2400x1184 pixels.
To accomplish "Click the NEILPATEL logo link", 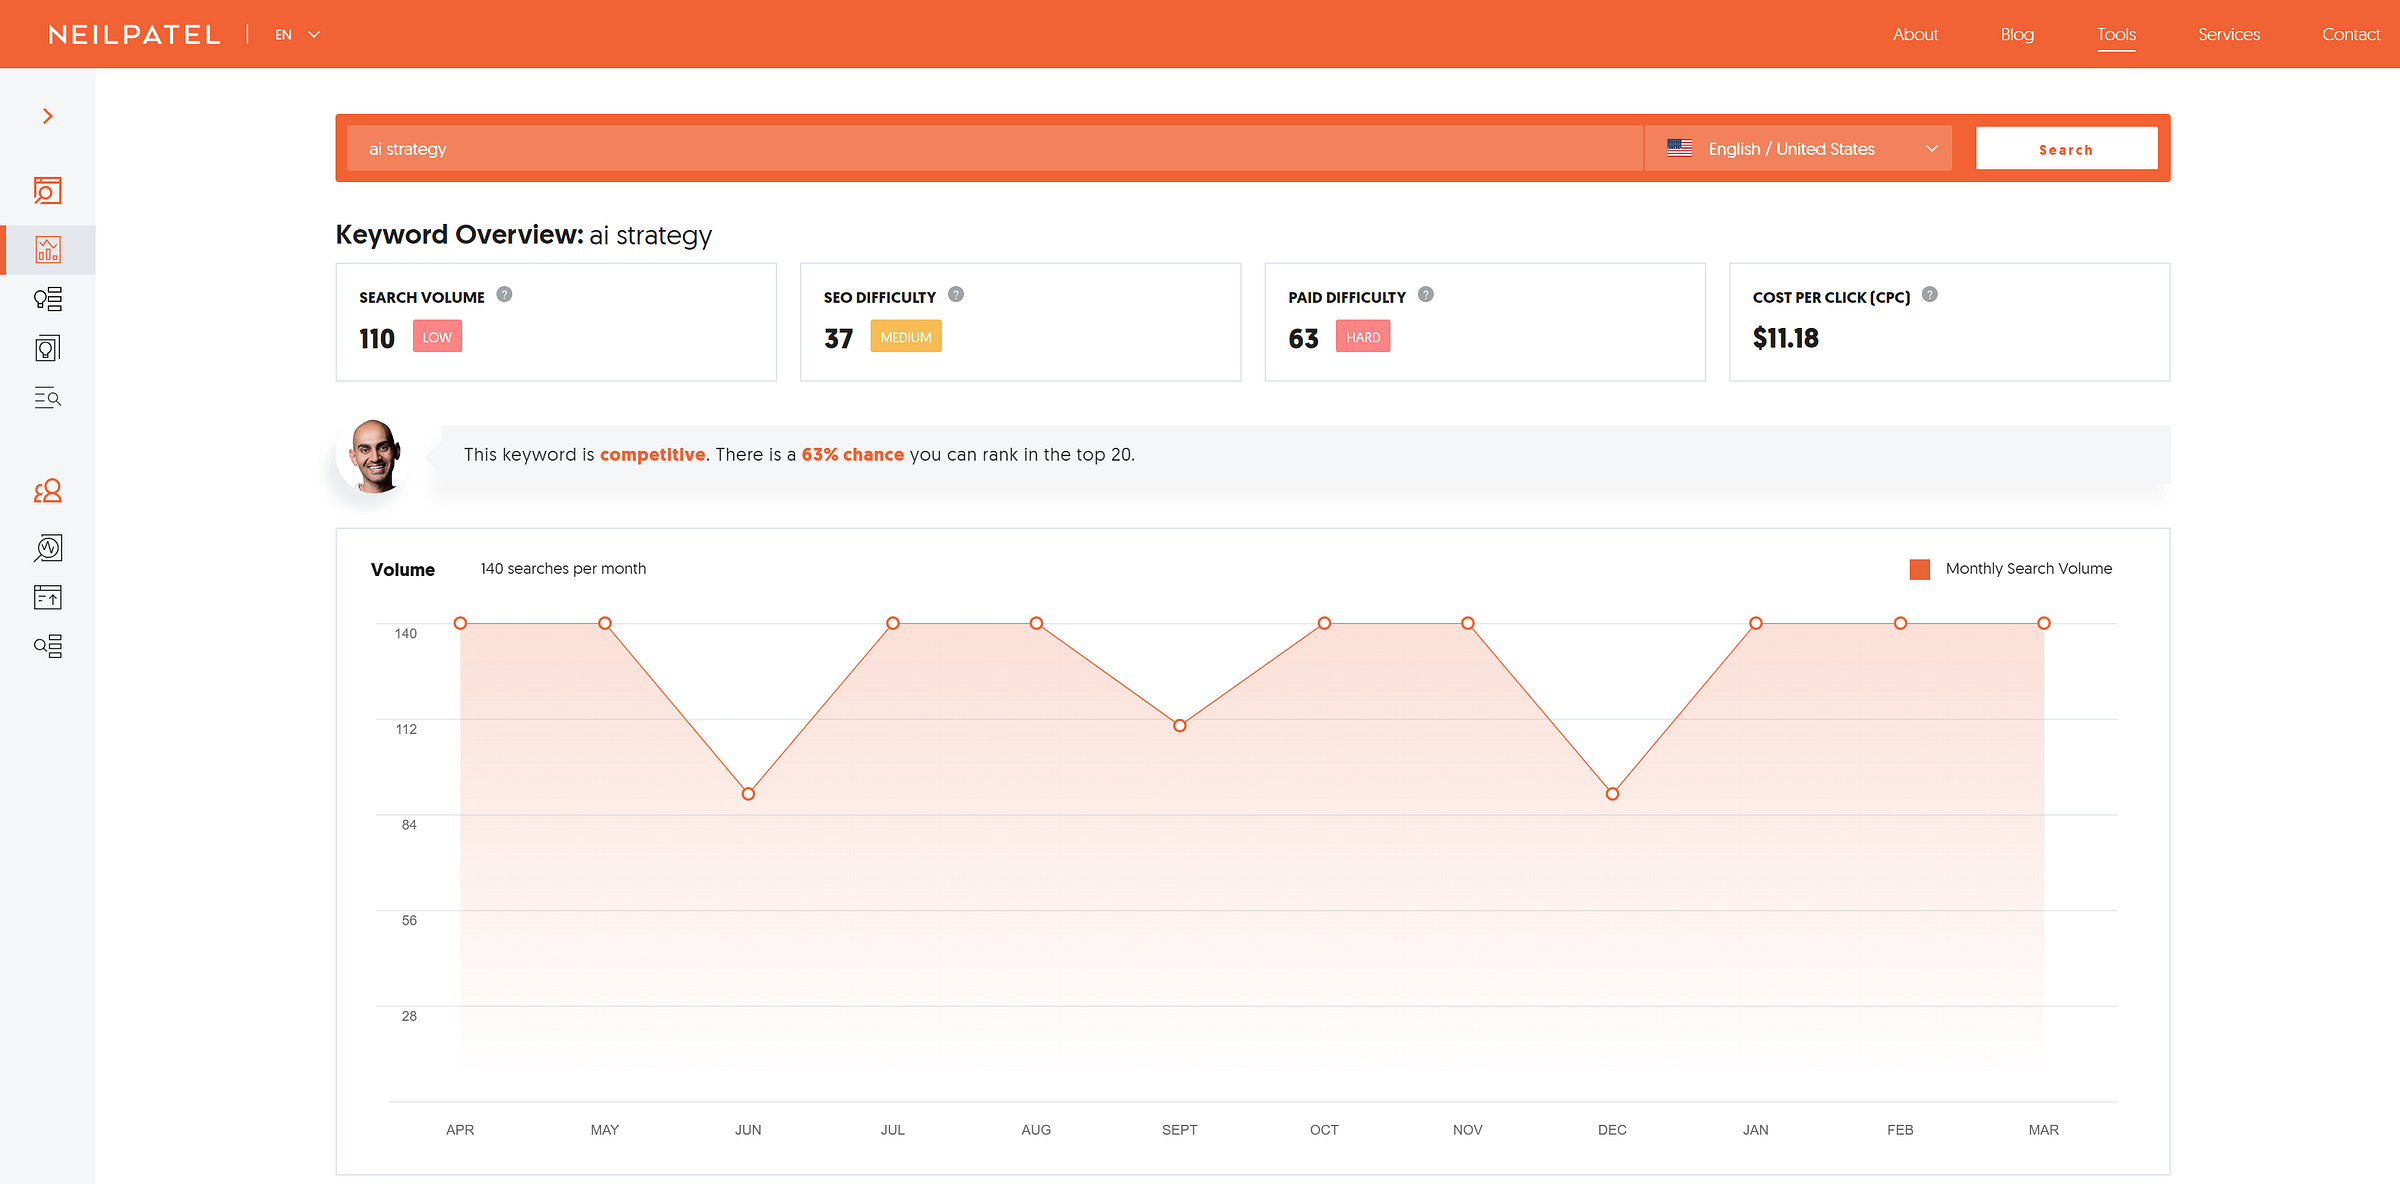I will [x=134, y=34].
